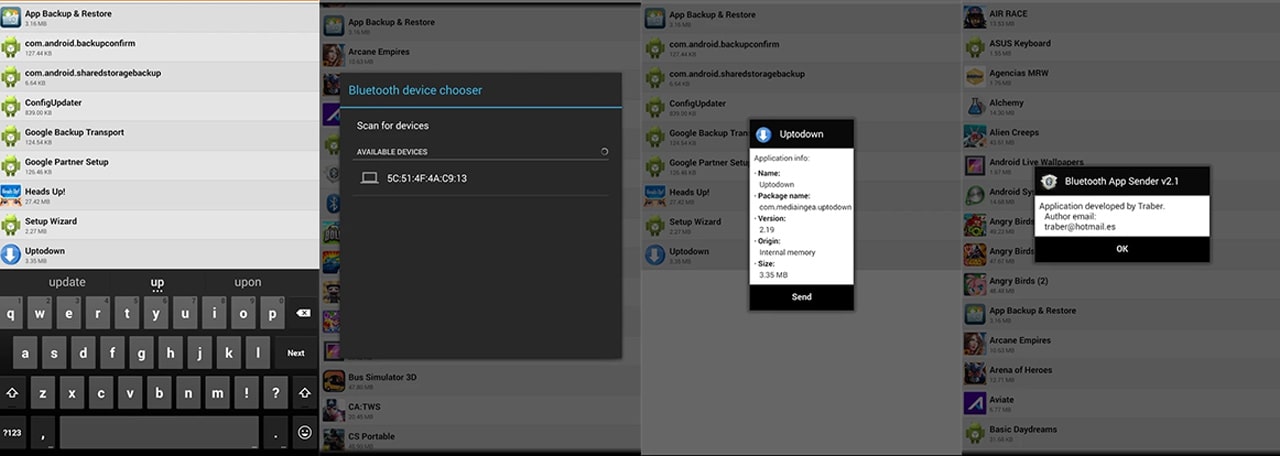This screenshot has width=1280, height=456.
Task: Tap the AIR RACE app icon
Action: (975, 17)
